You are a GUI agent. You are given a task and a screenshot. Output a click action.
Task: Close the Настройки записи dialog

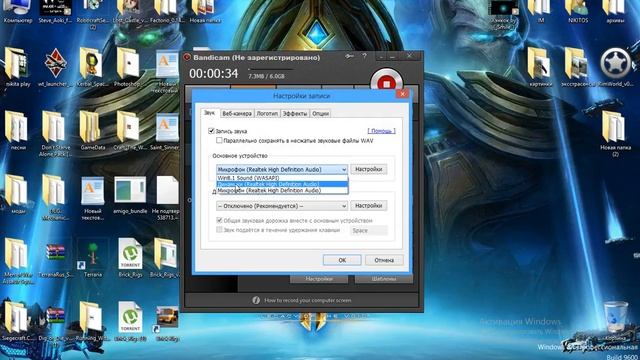[402, 94]
